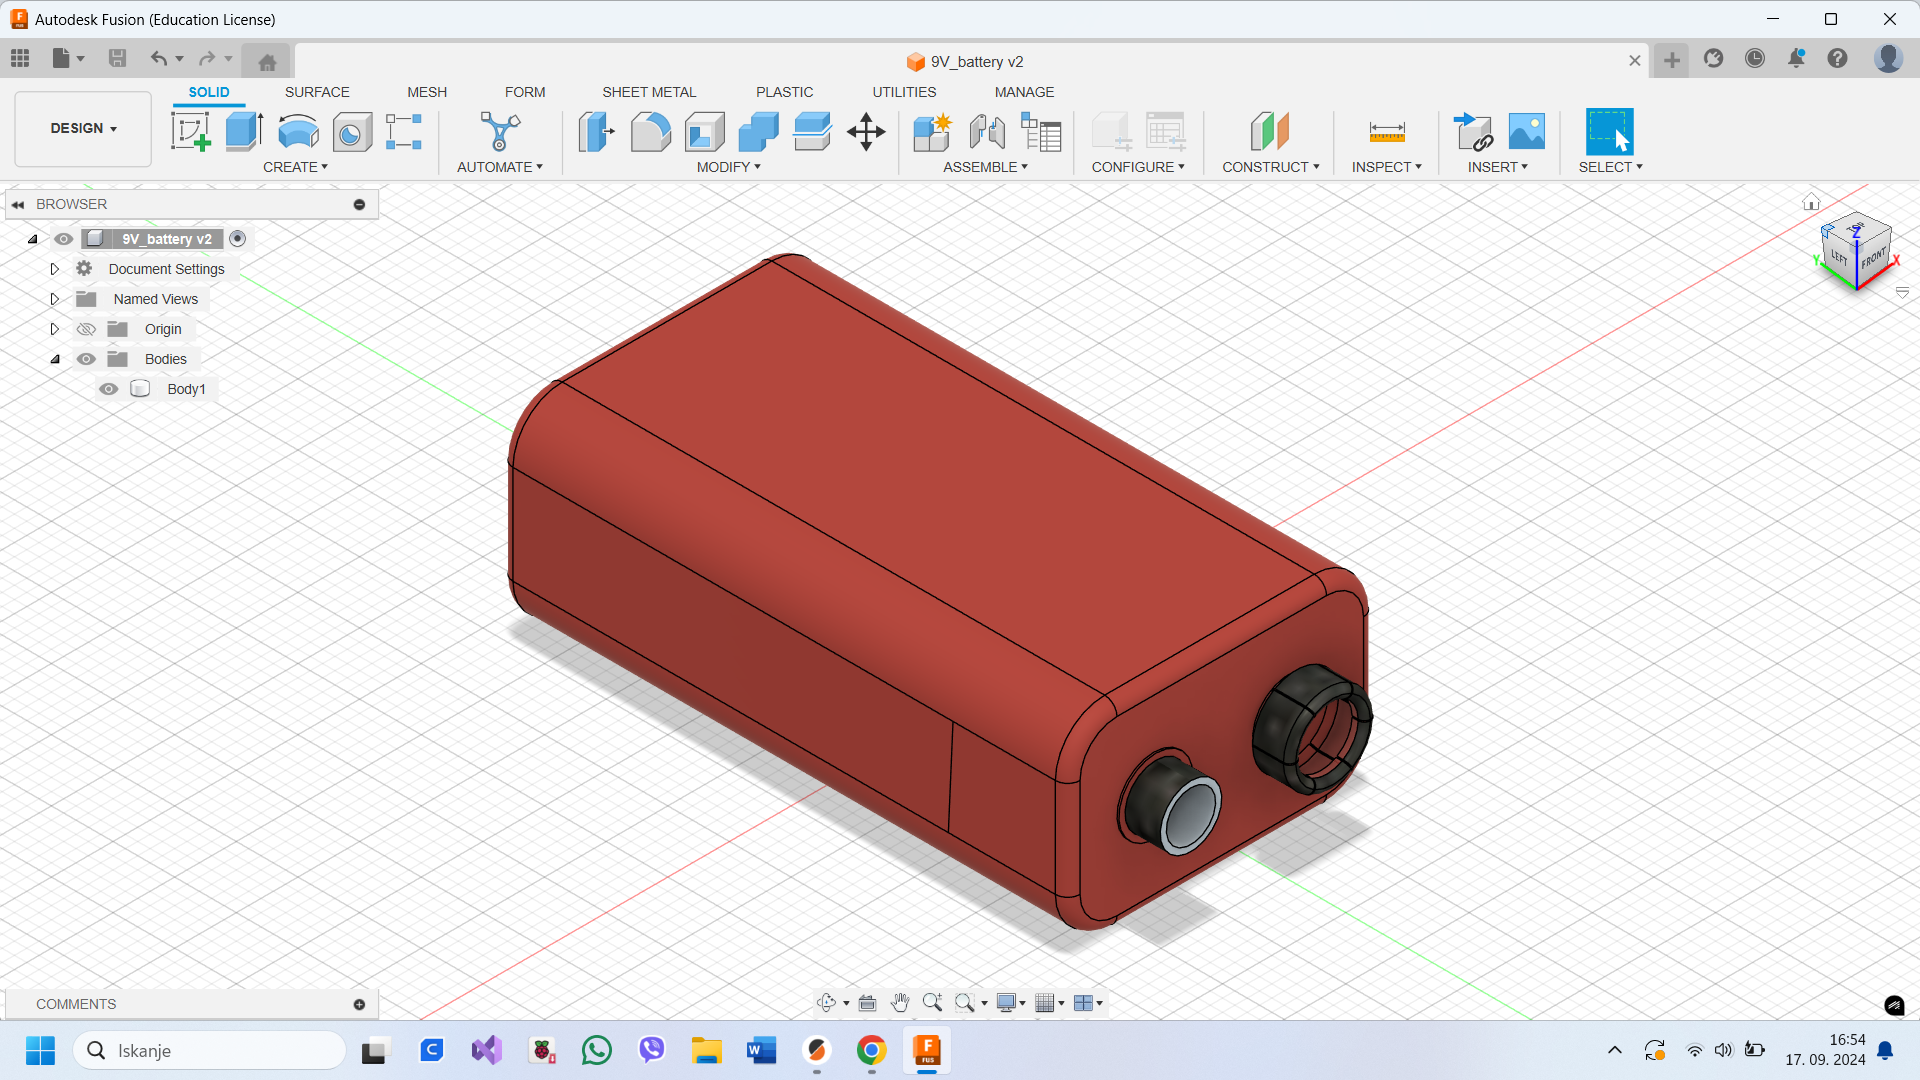Click the Insert Derive icon
The image size is (1920, 1080).
click(1473, 131)
